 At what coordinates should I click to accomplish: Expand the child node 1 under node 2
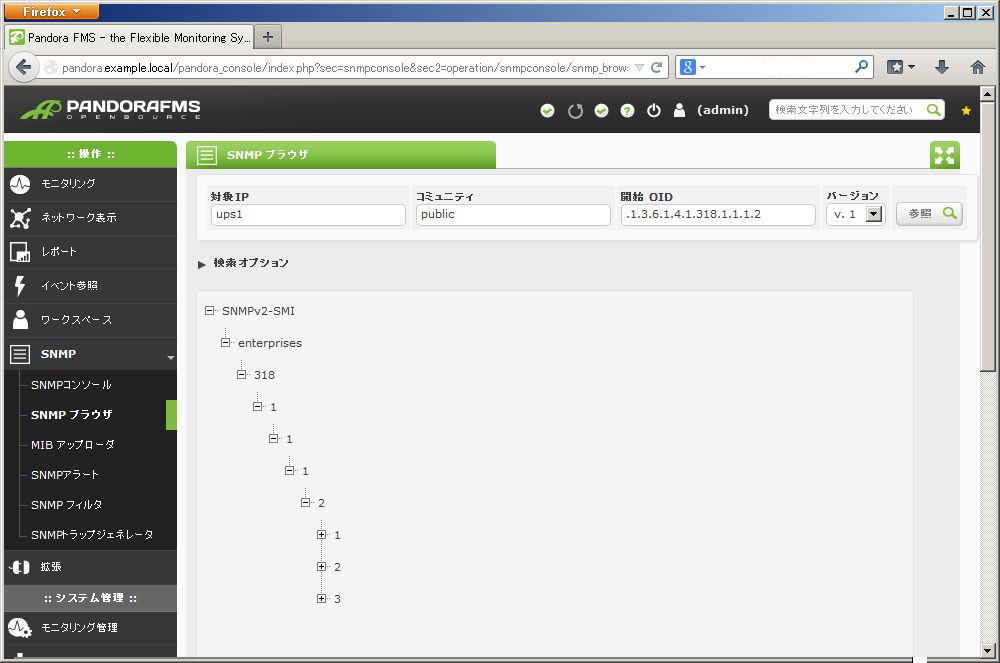pyautogui.click(x=321, y=534)
